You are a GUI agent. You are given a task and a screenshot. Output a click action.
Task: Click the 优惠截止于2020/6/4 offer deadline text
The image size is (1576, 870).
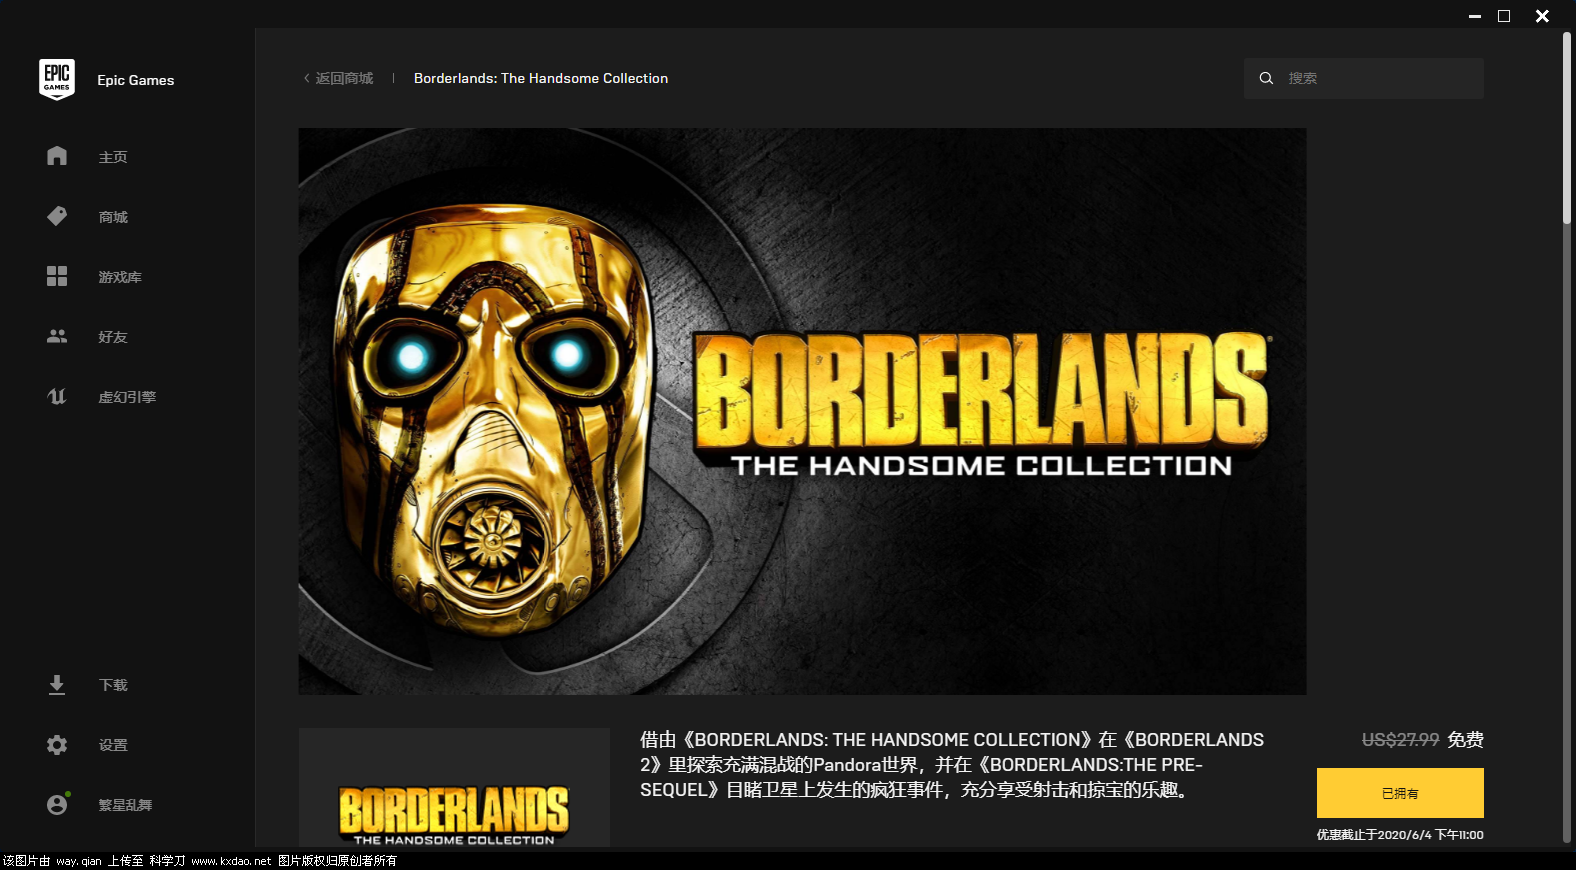(x=1400, y=835)
